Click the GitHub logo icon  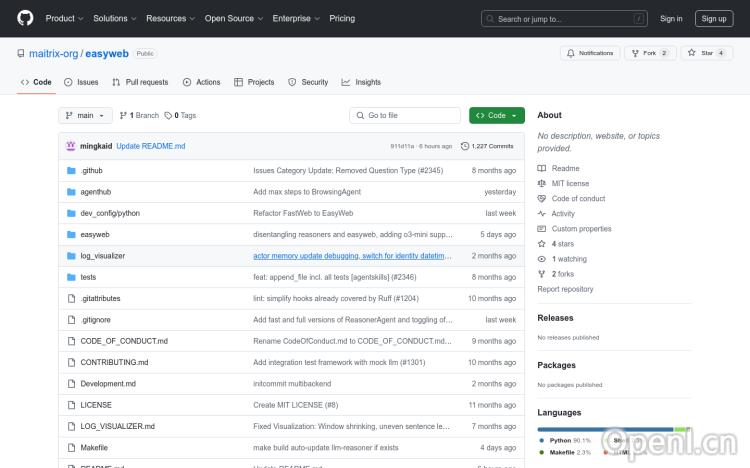coord(26,18)
